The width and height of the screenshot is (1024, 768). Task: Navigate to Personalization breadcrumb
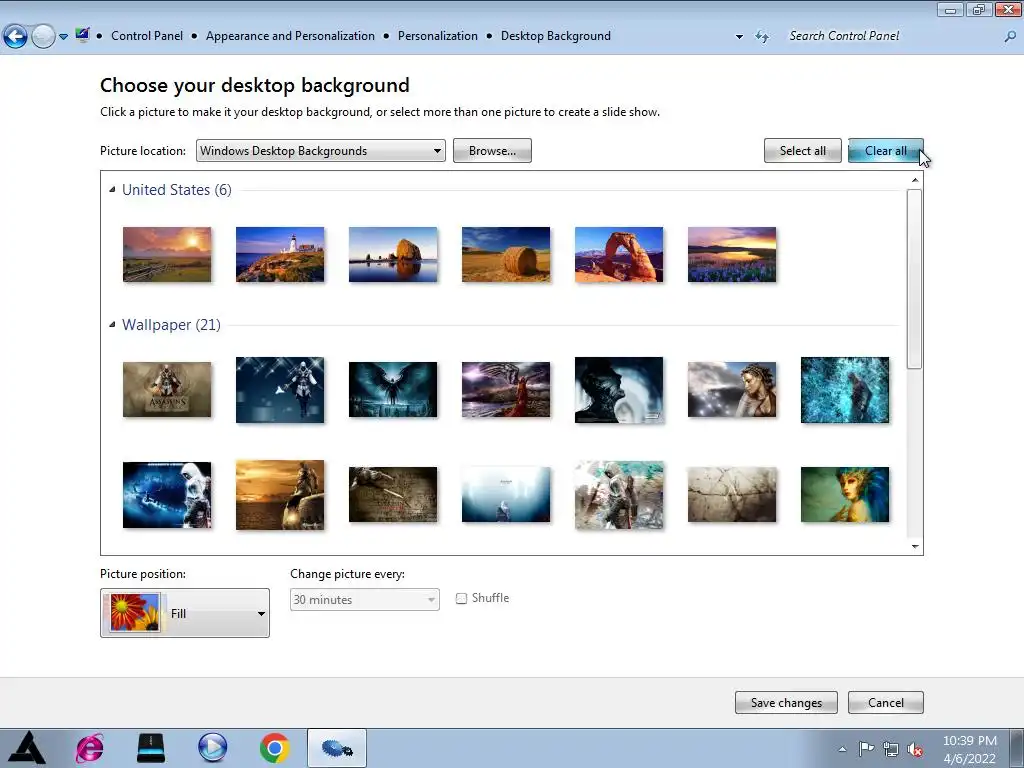[438, 36]
